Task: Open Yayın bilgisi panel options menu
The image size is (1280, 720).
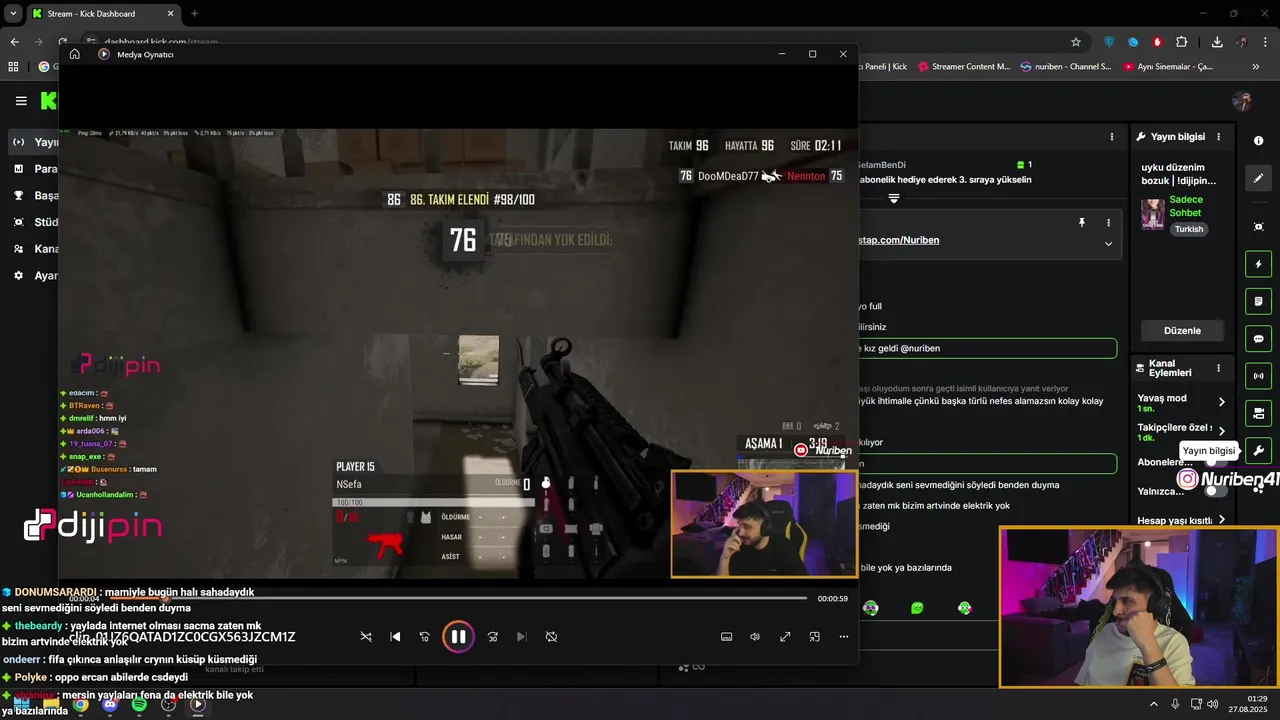Action: click(1218, 137)
